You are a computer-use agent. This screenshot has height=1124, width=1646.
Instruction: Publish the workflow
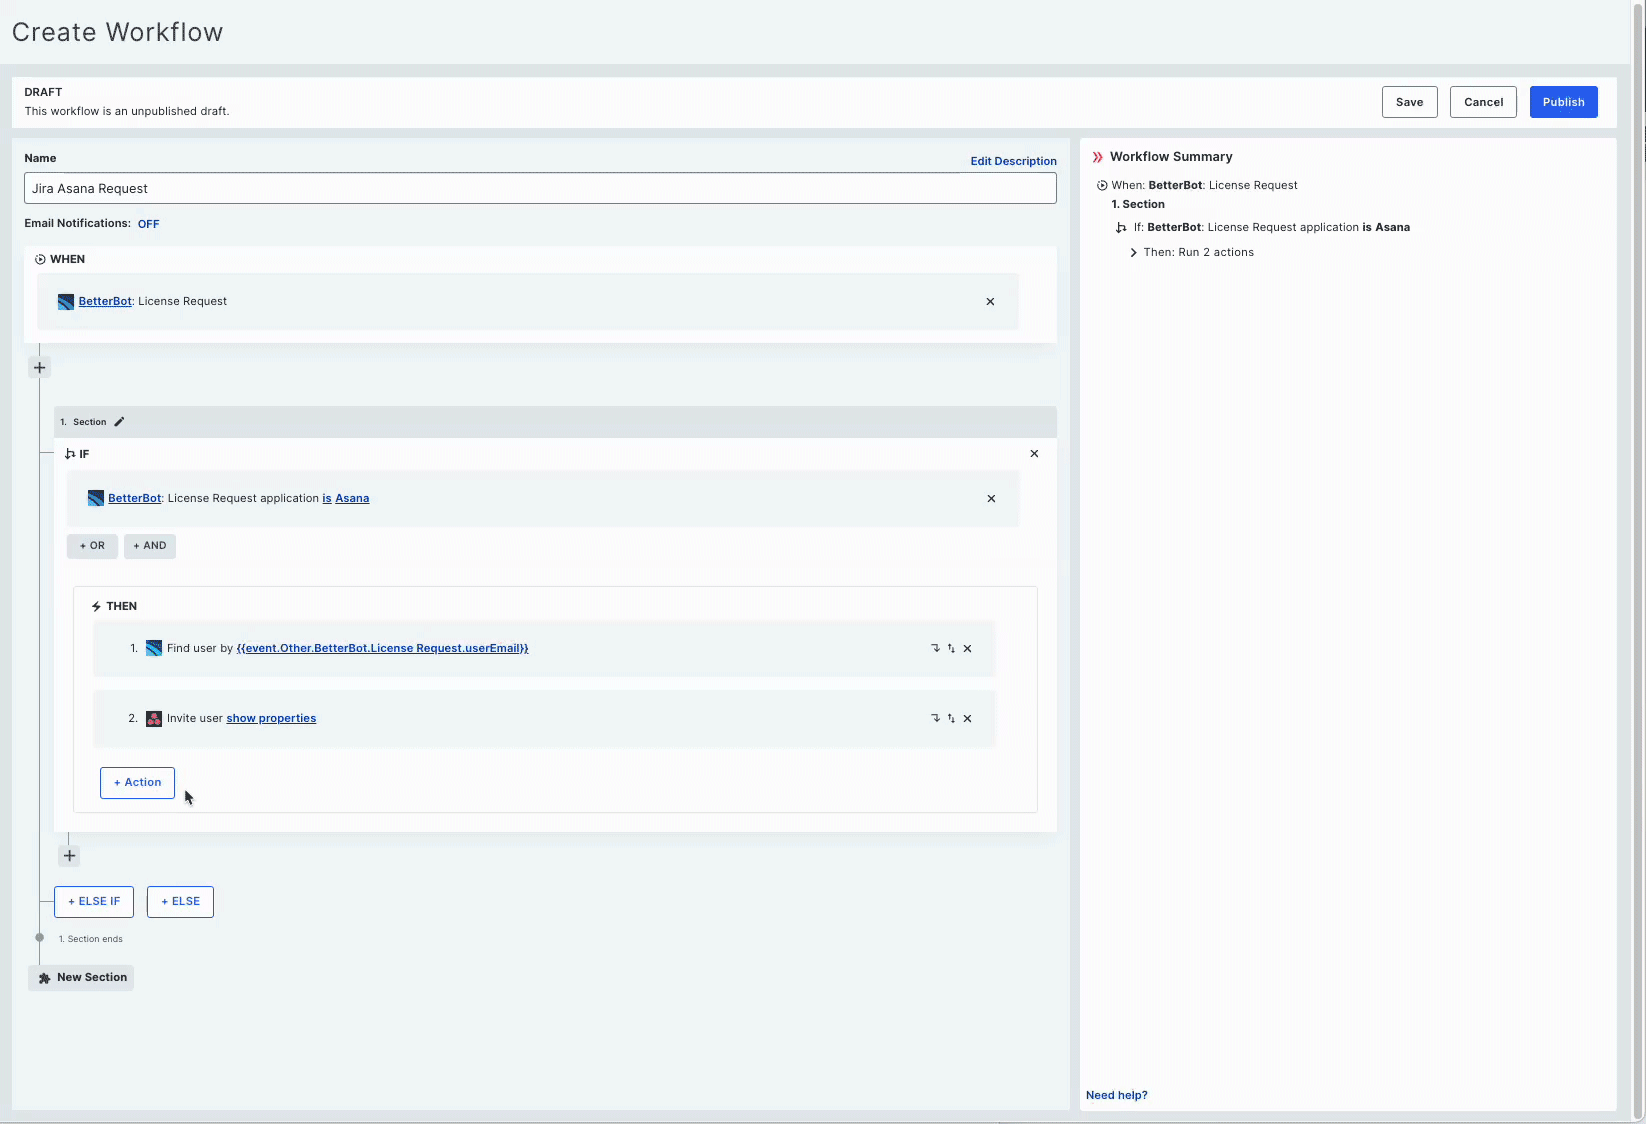[1563, 102]
